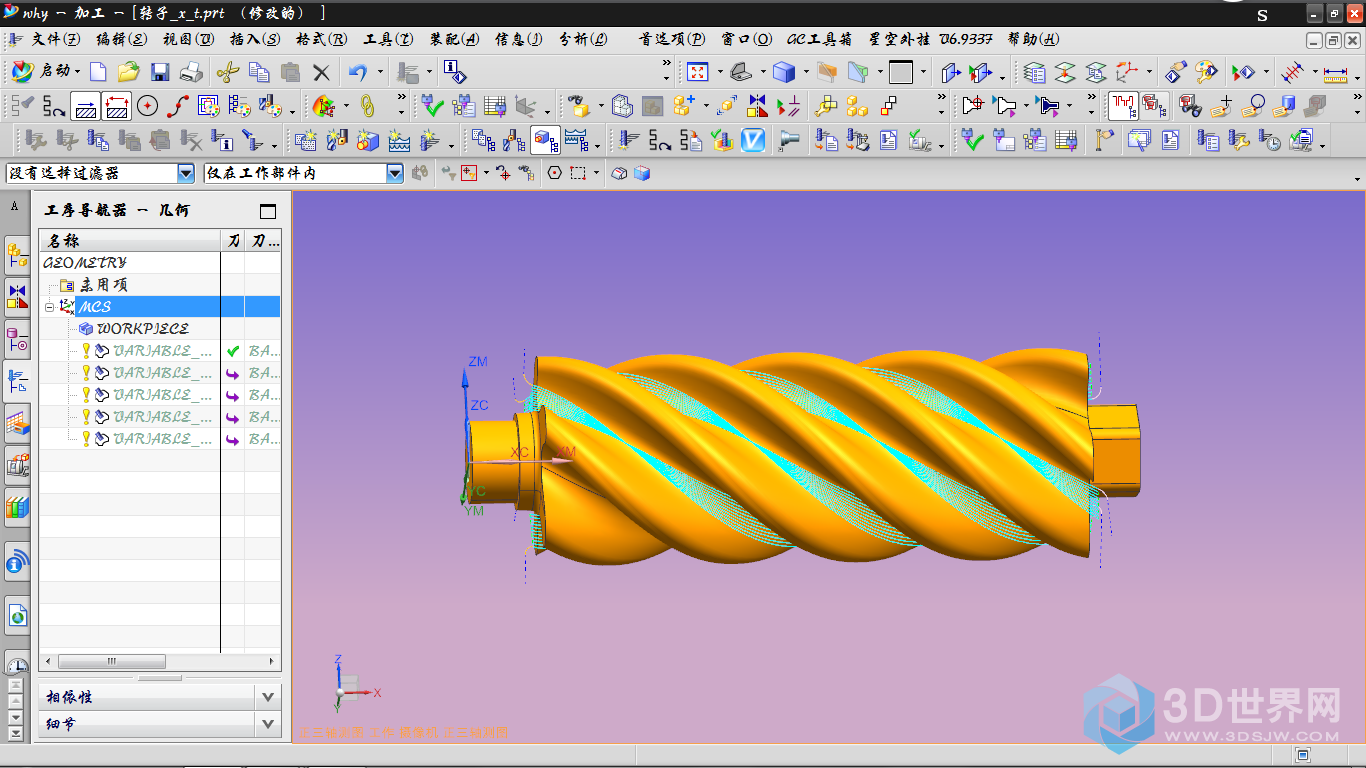Image resolution: width=1366 pixels, height=768 pixels.
Task: Open the selection filter dropdown
Action: (x=186, y=173)
